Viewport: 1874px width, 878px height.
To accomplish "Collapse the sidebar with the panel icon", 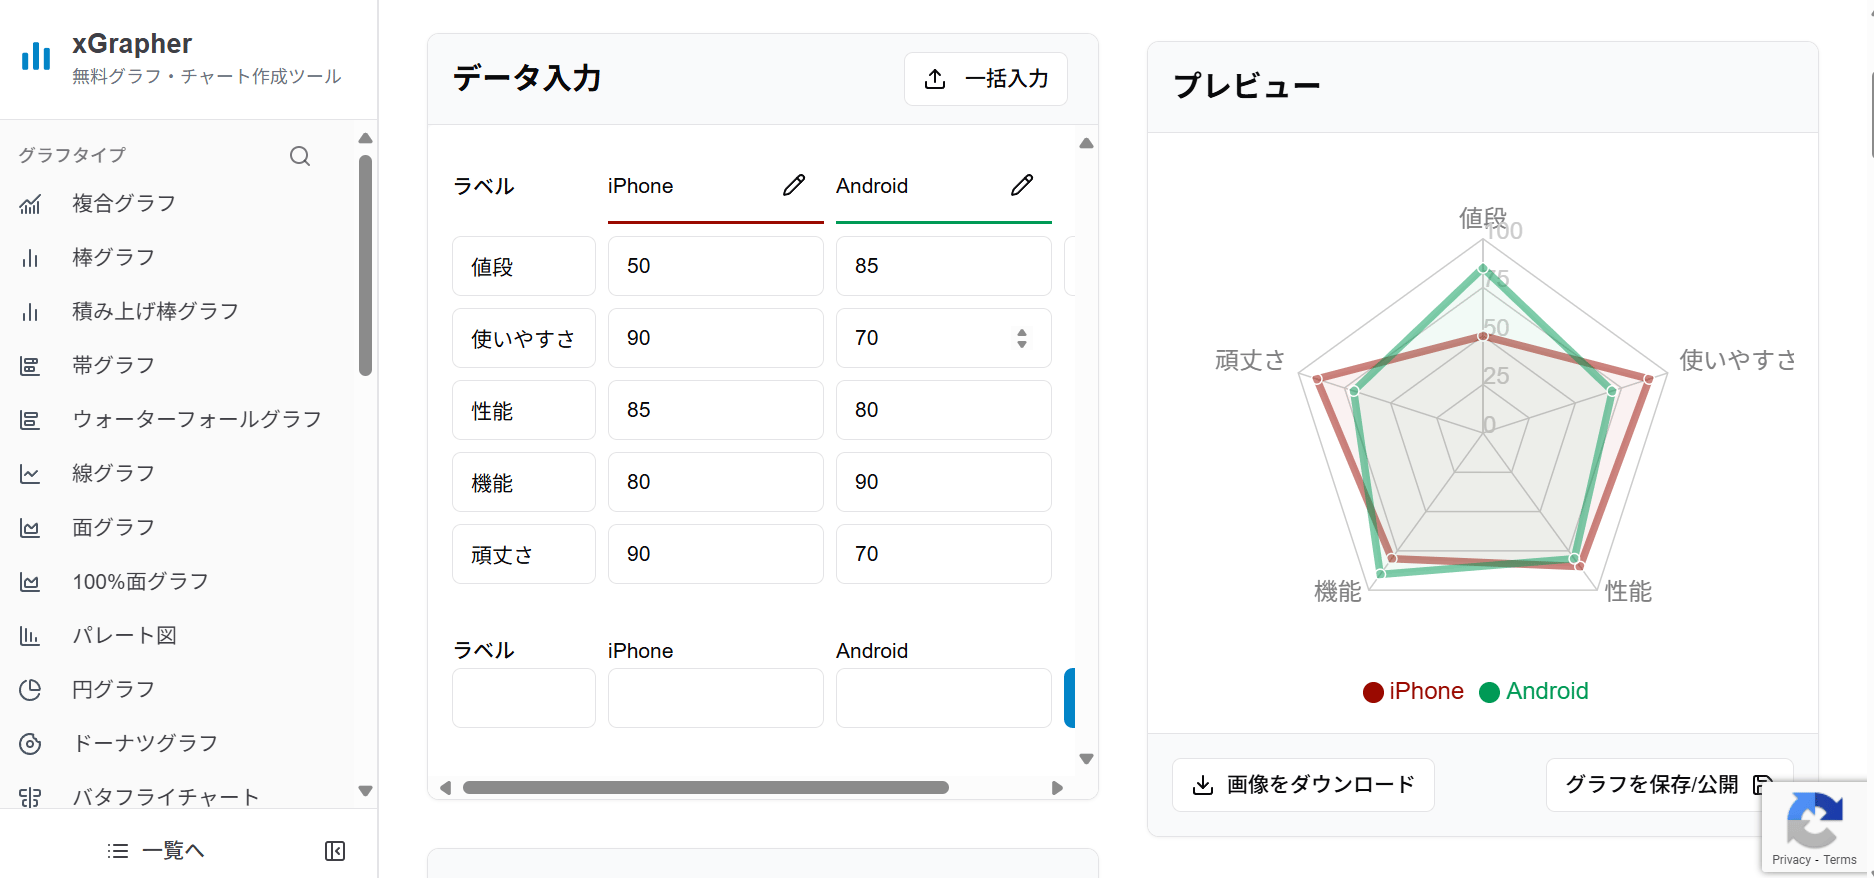I will point(335,850).
